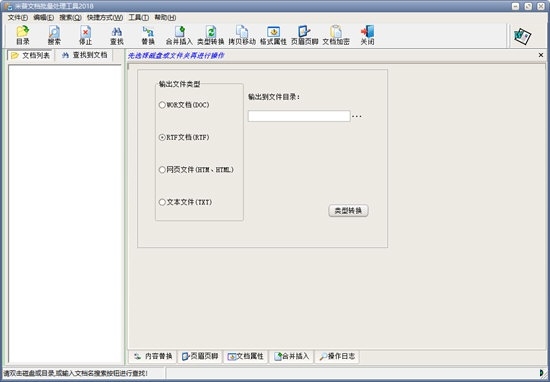Open the 帮助 menu

coord(165,18)
